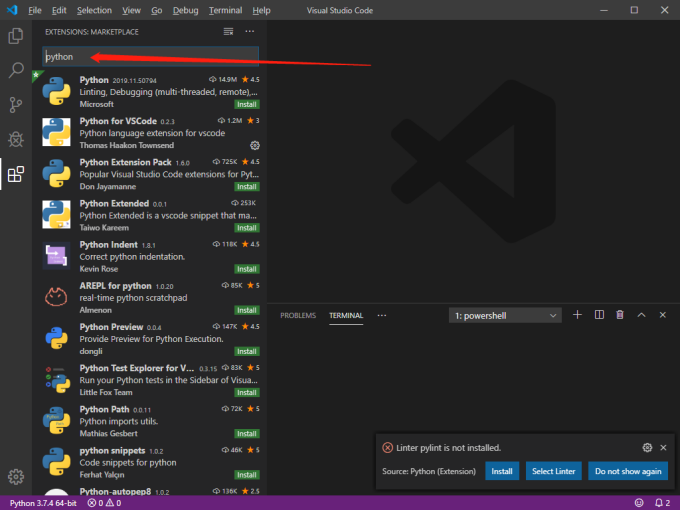
Task: Select Python Path extension title
Action: (104, 409)
